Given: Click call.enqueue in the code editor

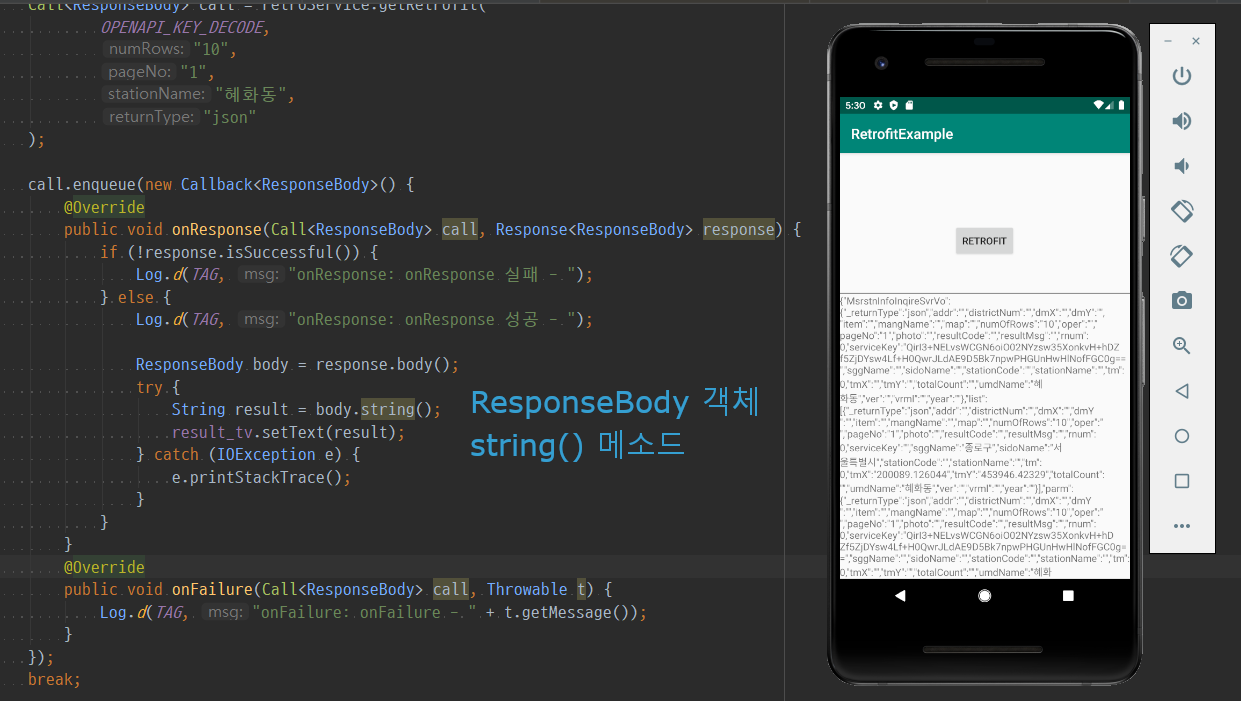Looking at the screenshot, I should [82, 185].
